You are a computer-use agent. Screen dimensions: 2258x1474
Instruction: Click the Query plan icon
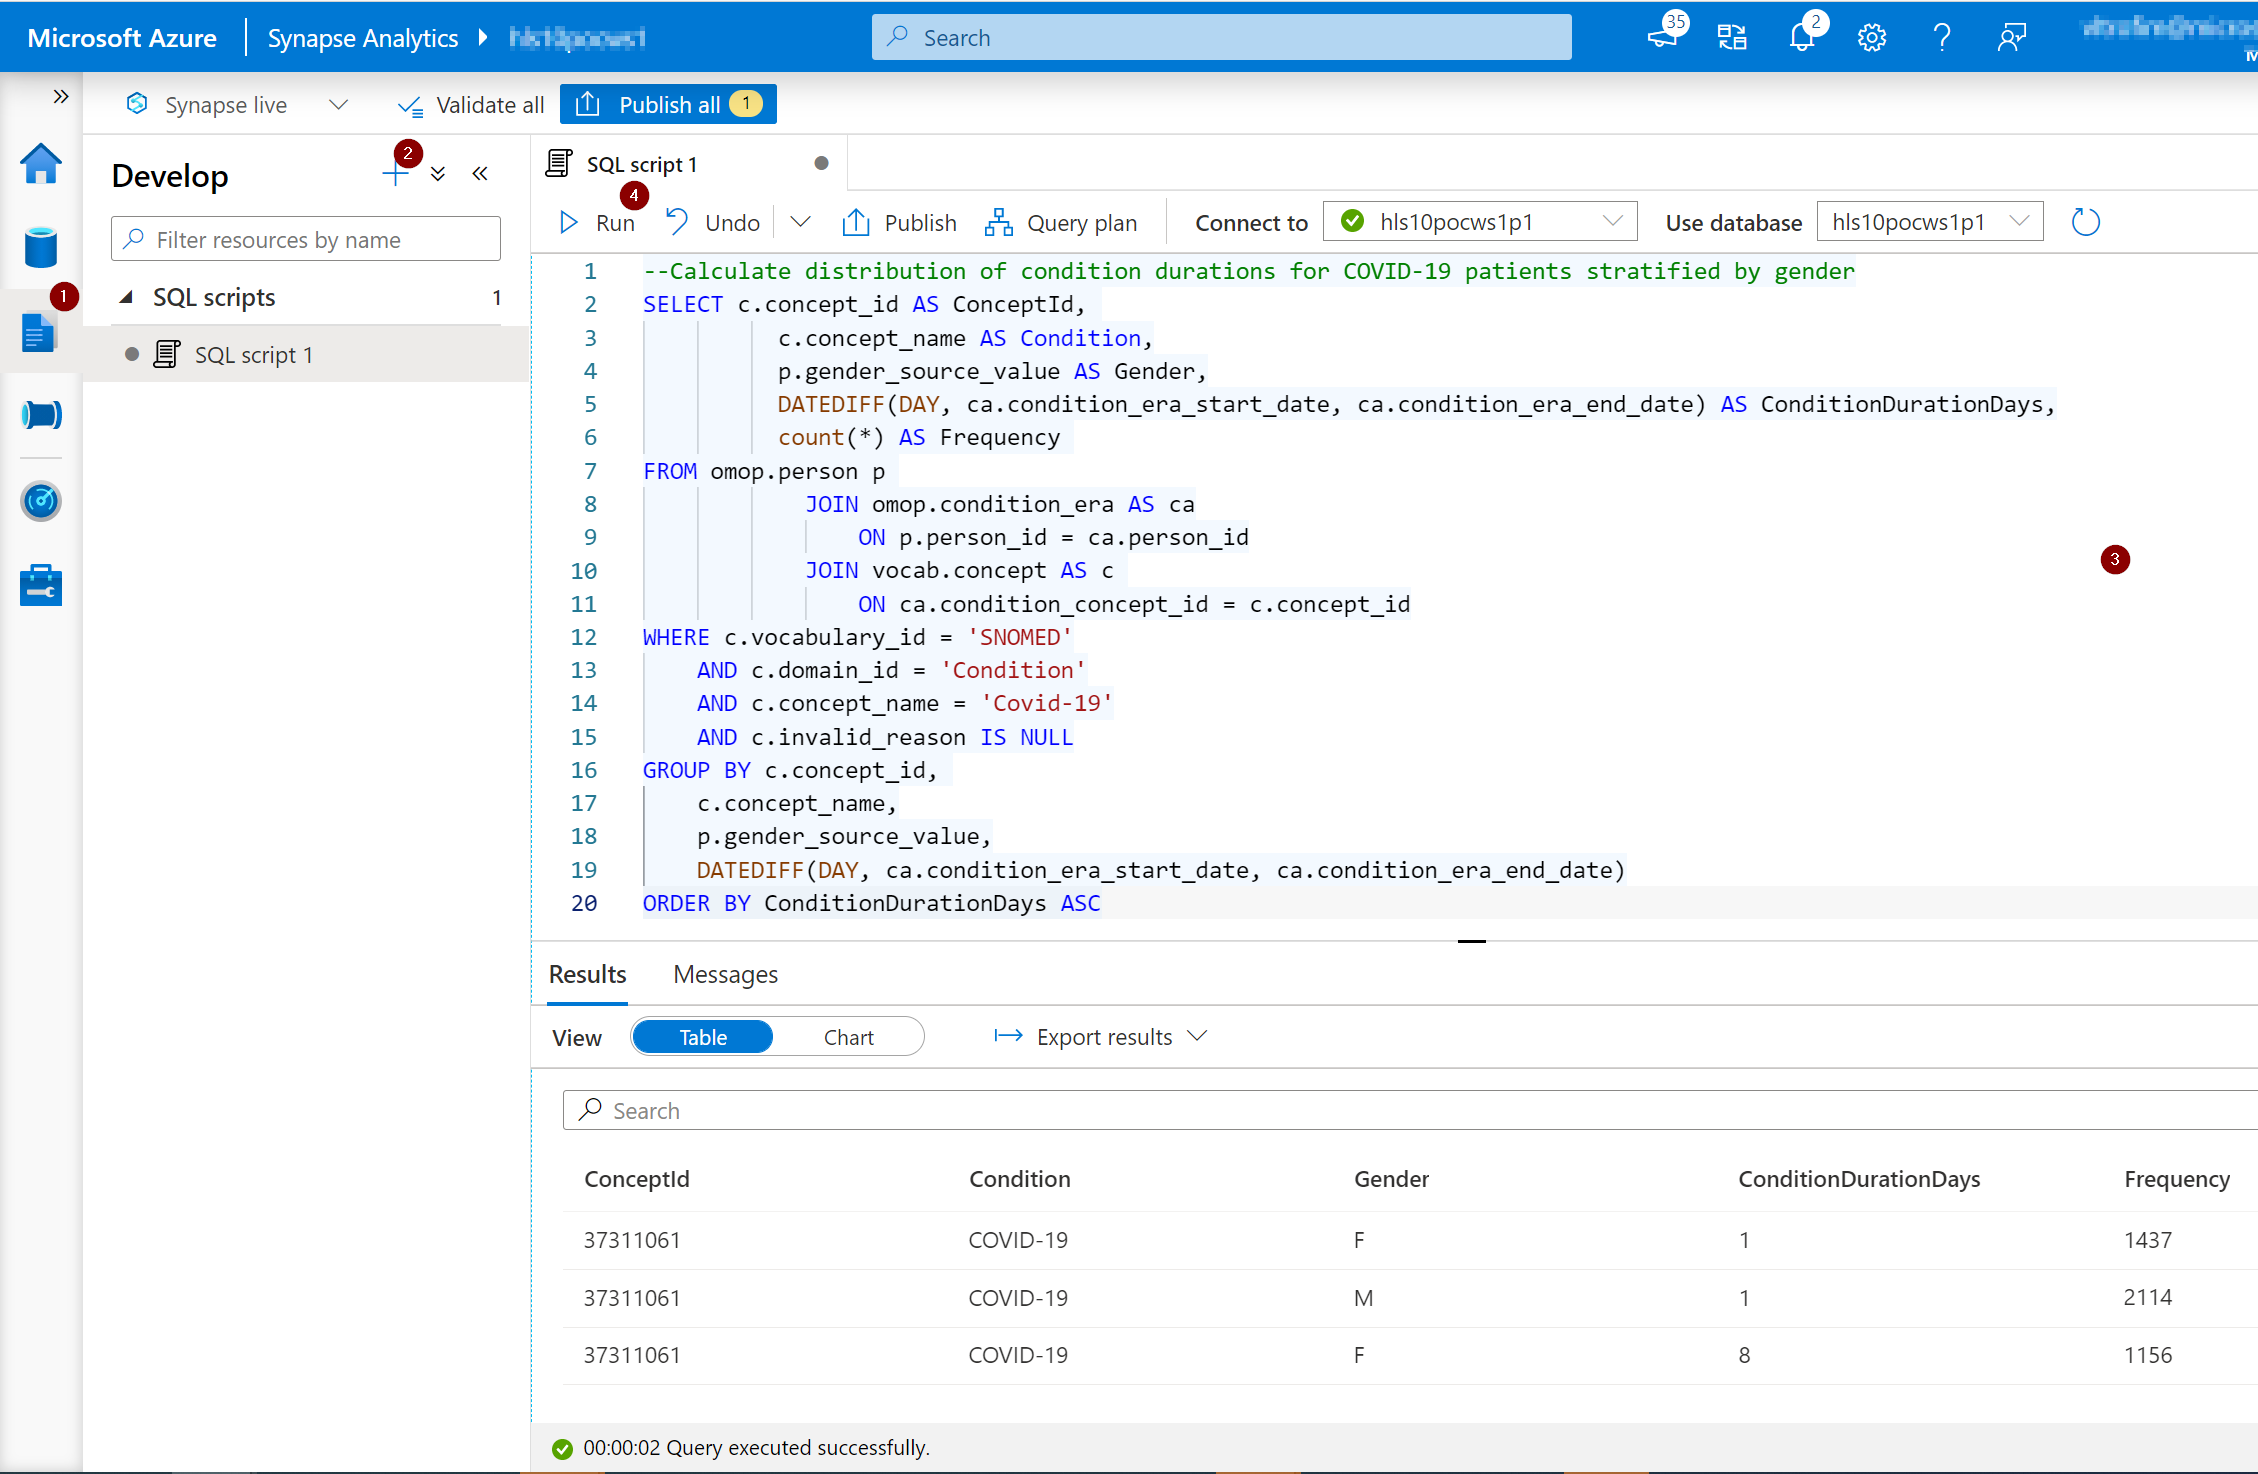pos(998,222)
